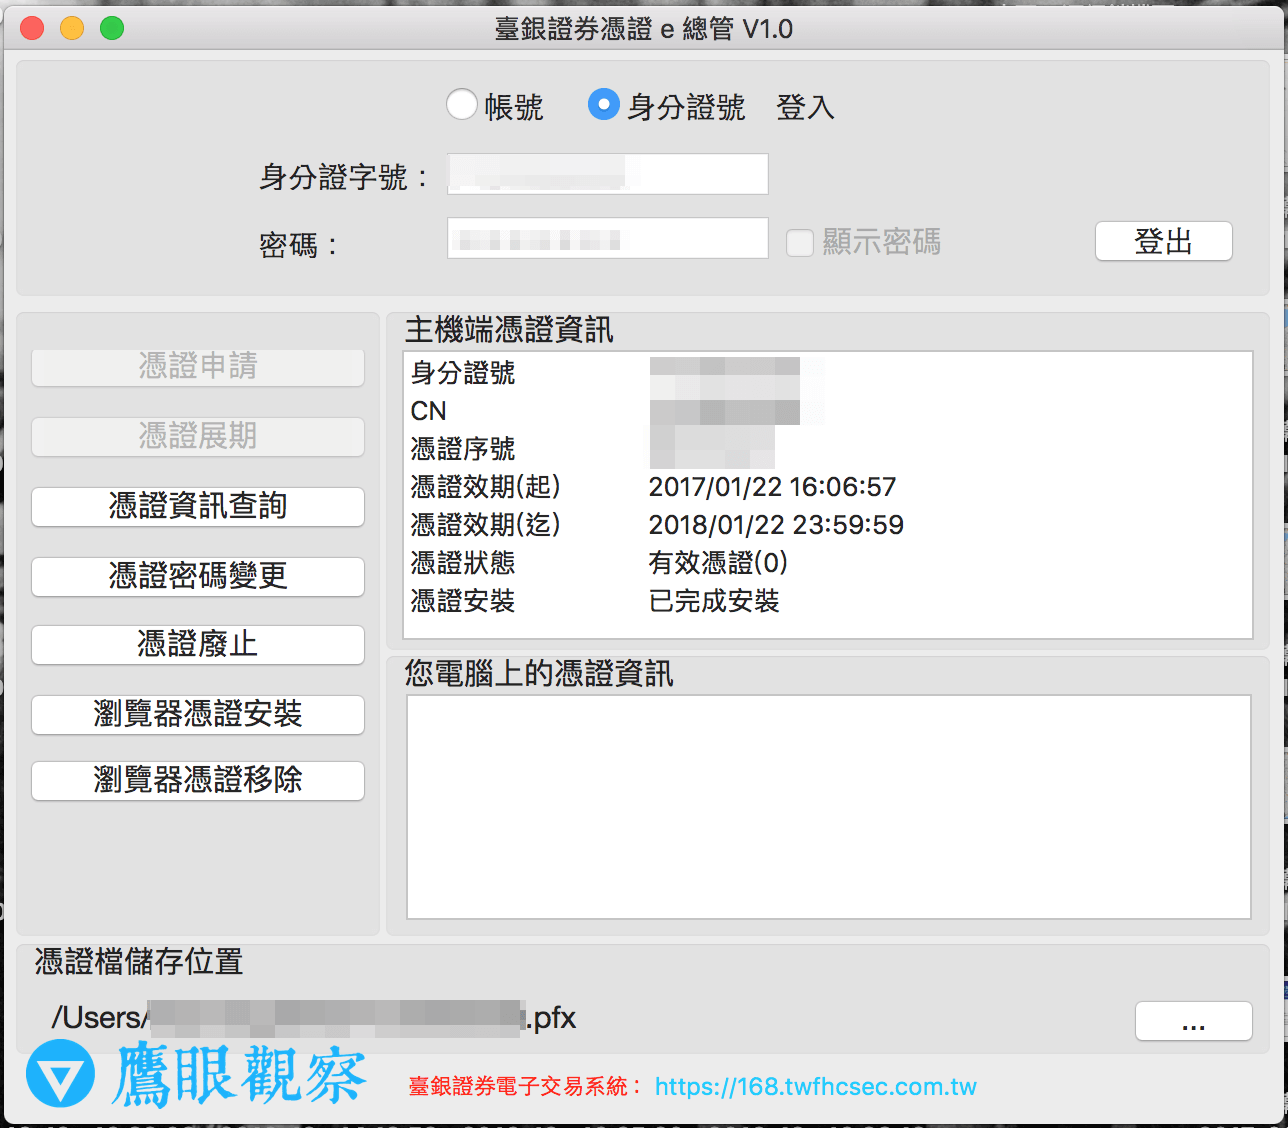Click the 憑證效期(起) value 2017/01/22 16:06:57
Screen dimensions: 1288x1128
pos(772,487)
